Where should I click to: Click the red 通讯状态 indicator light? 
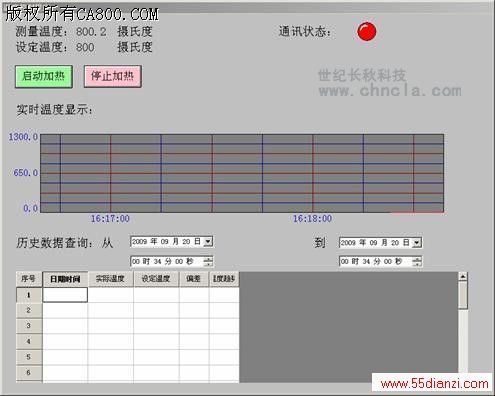coord(367,32)
